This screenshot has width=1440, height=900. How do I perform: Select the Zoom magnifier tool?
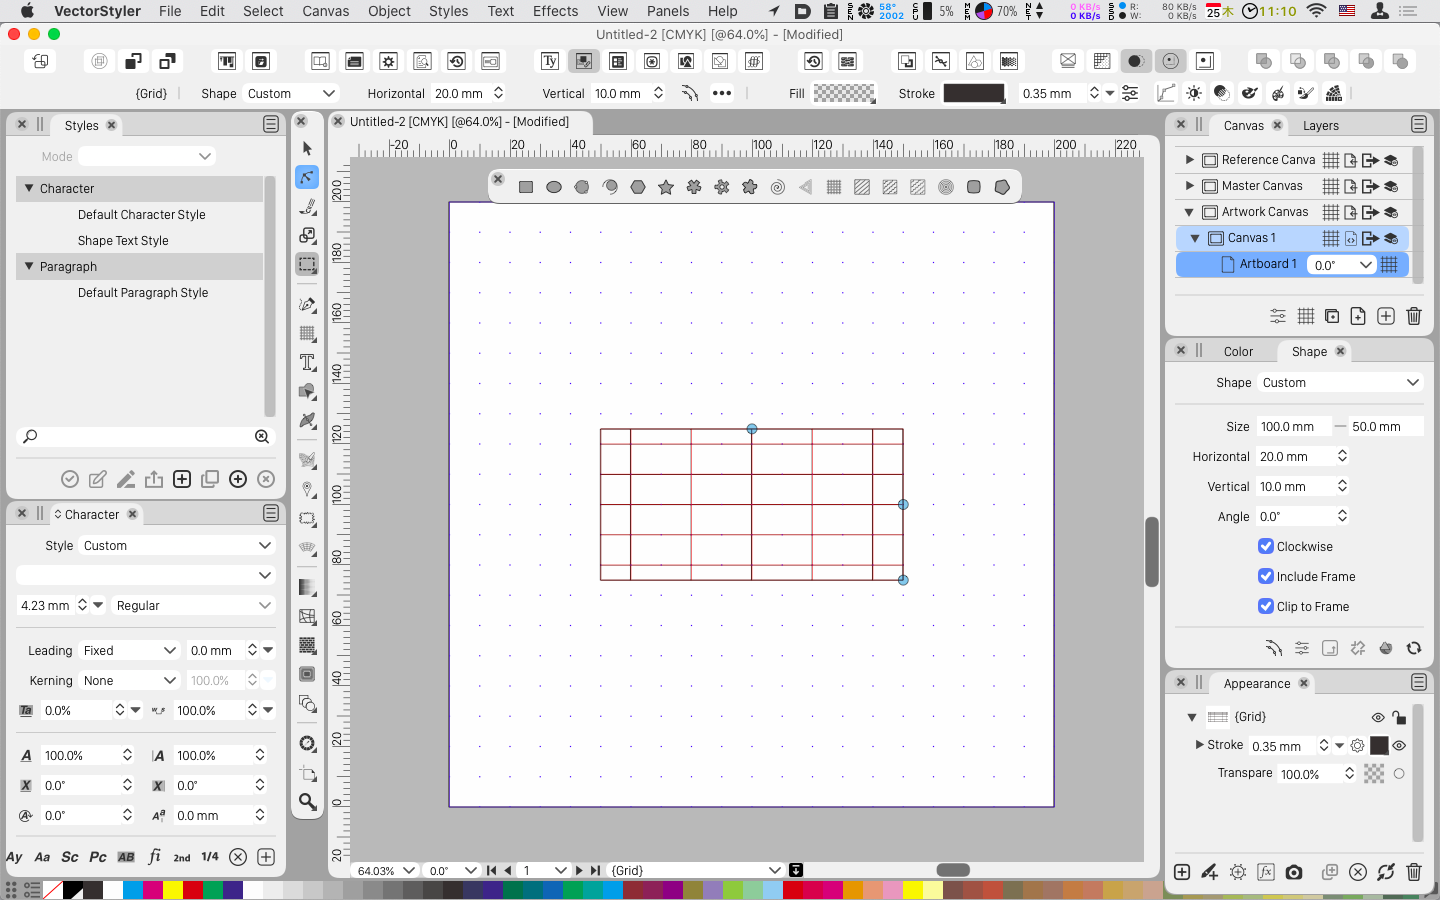coord(307,802)
